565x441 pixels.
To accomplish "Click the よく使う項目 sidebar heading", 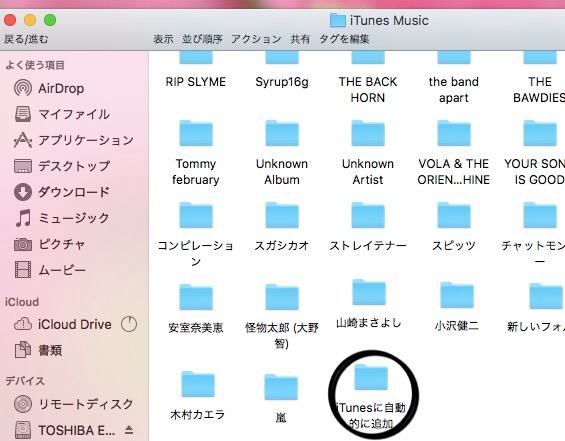I will pos(35,65).
